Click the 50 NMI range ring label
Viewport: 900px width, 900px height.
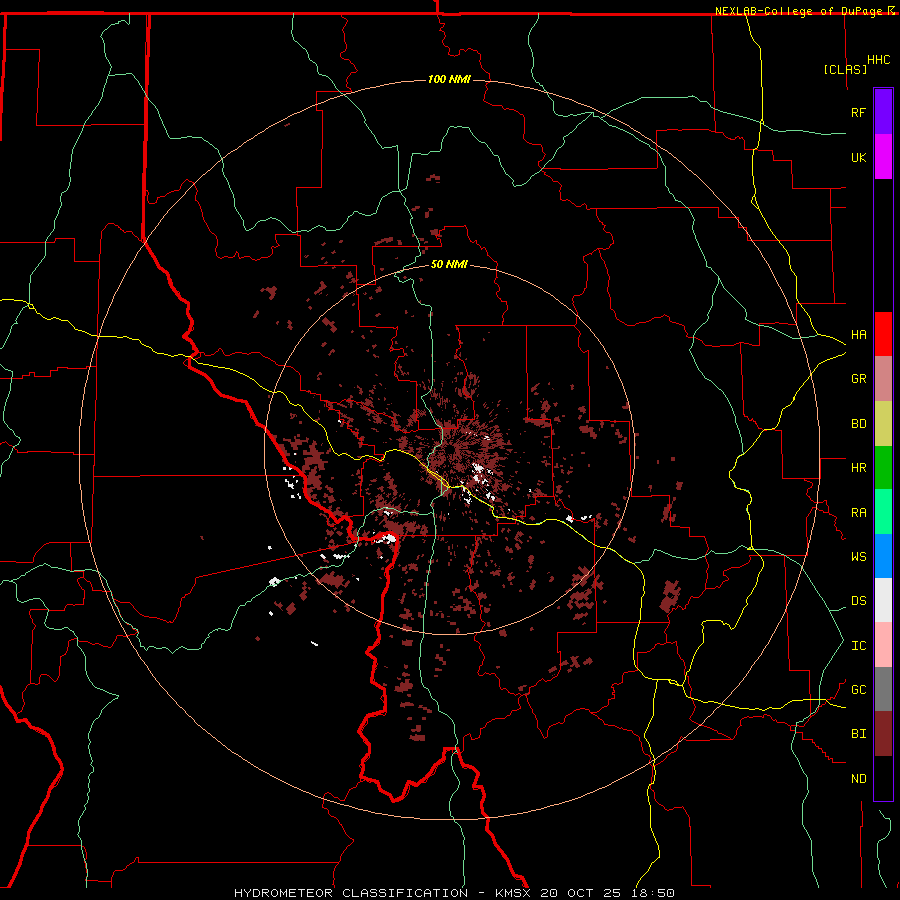(449, 264)
